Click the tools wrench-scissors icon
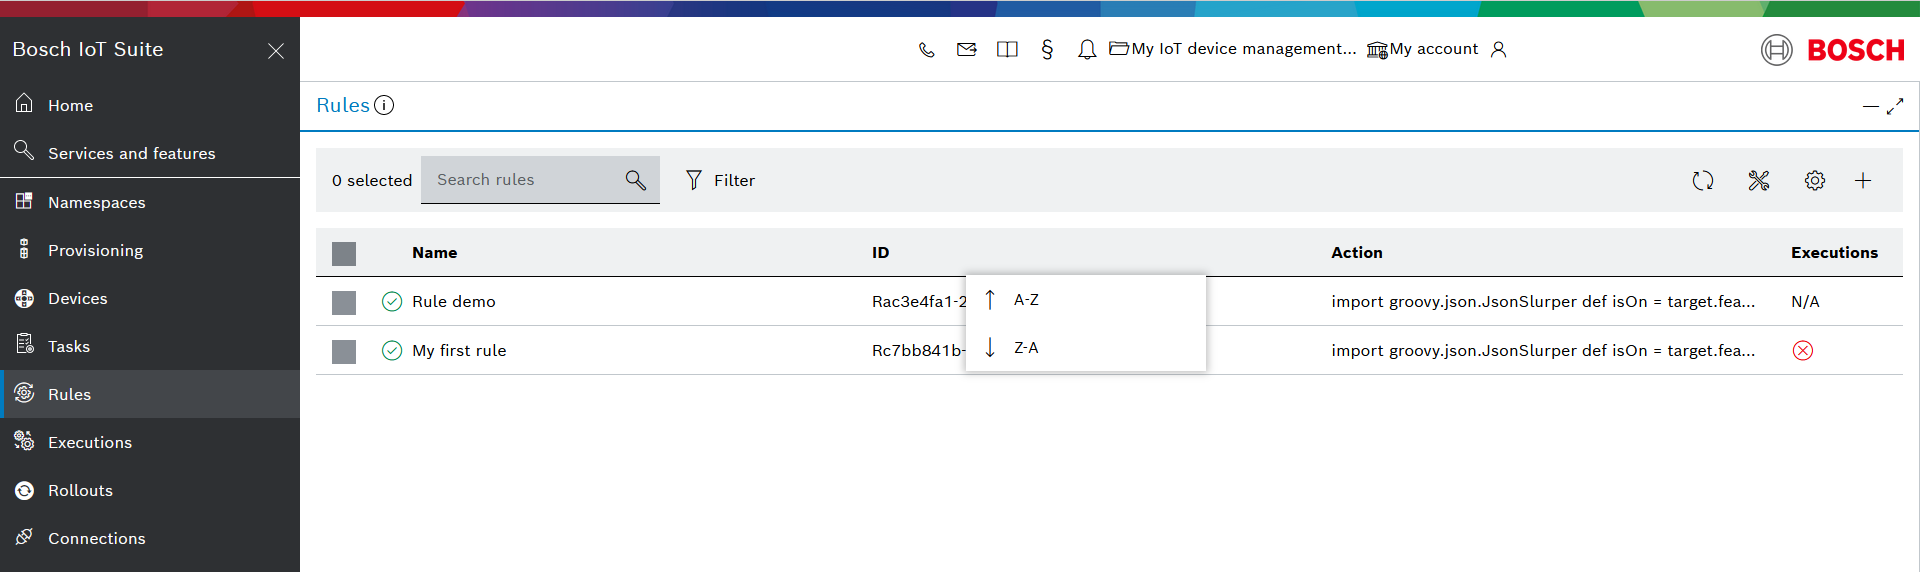The height and width of the screenshot is (572, 1920). (1759, 180)
